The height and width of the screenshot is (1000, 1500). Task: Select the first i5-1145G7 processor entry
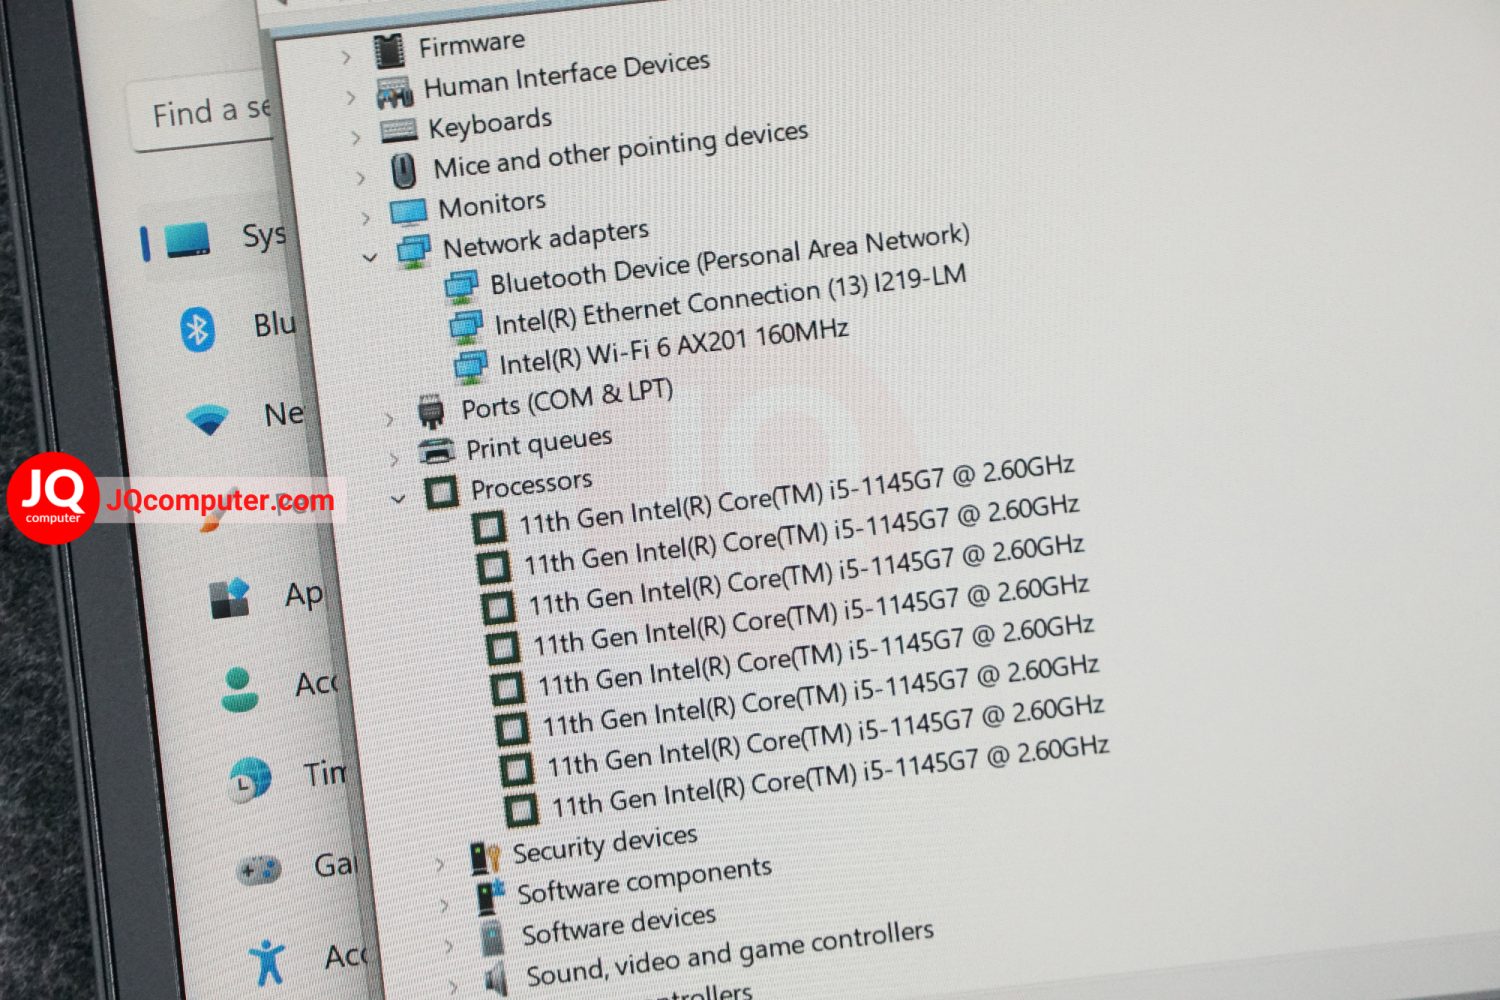pos(796,496)
